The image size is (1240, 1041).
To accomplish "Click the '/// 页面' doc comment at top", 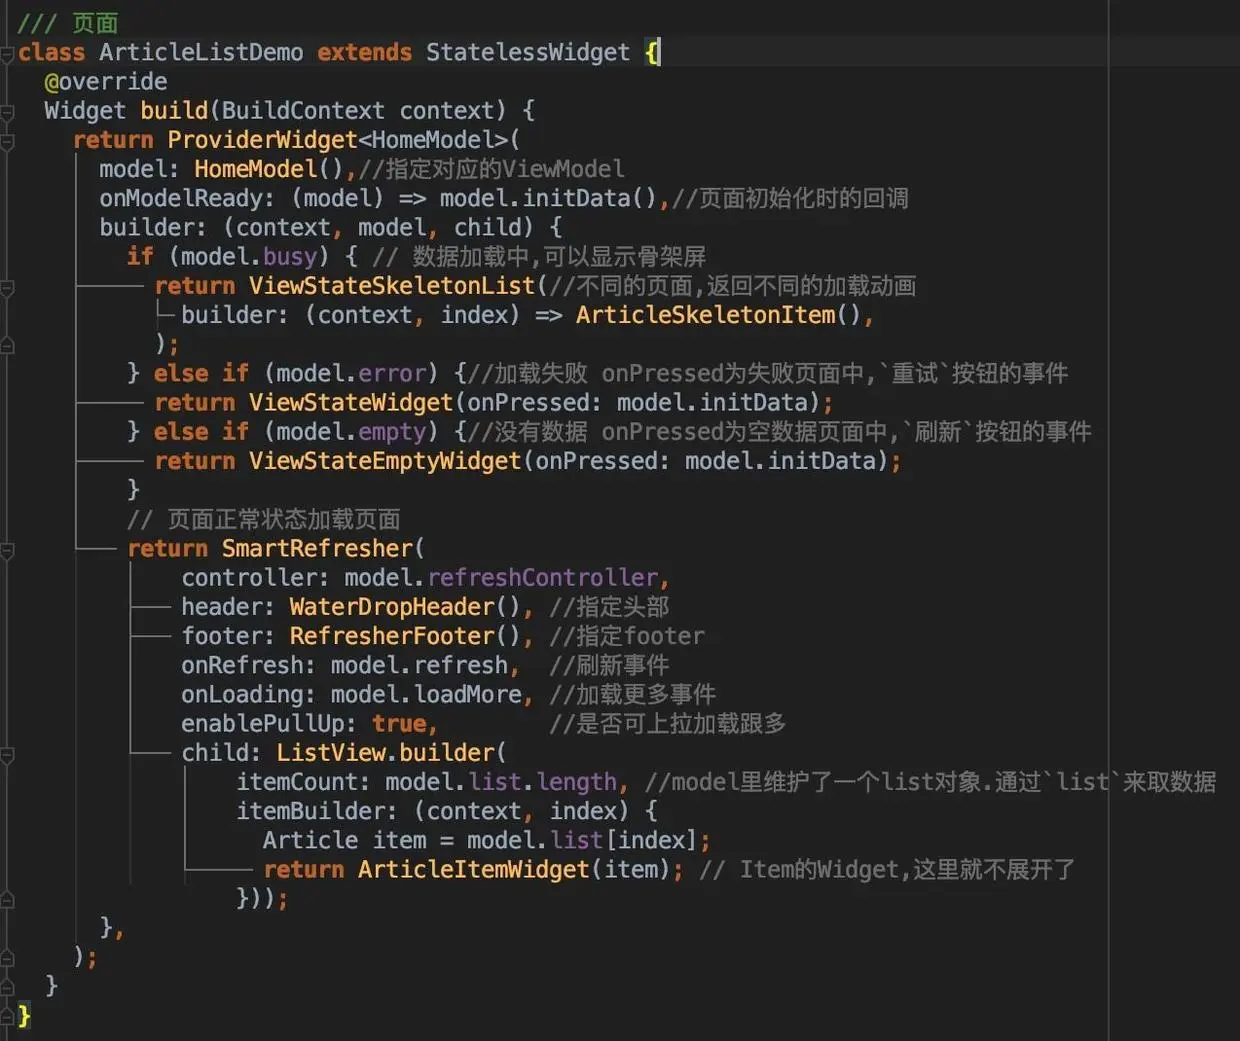I will coord(68,23).
